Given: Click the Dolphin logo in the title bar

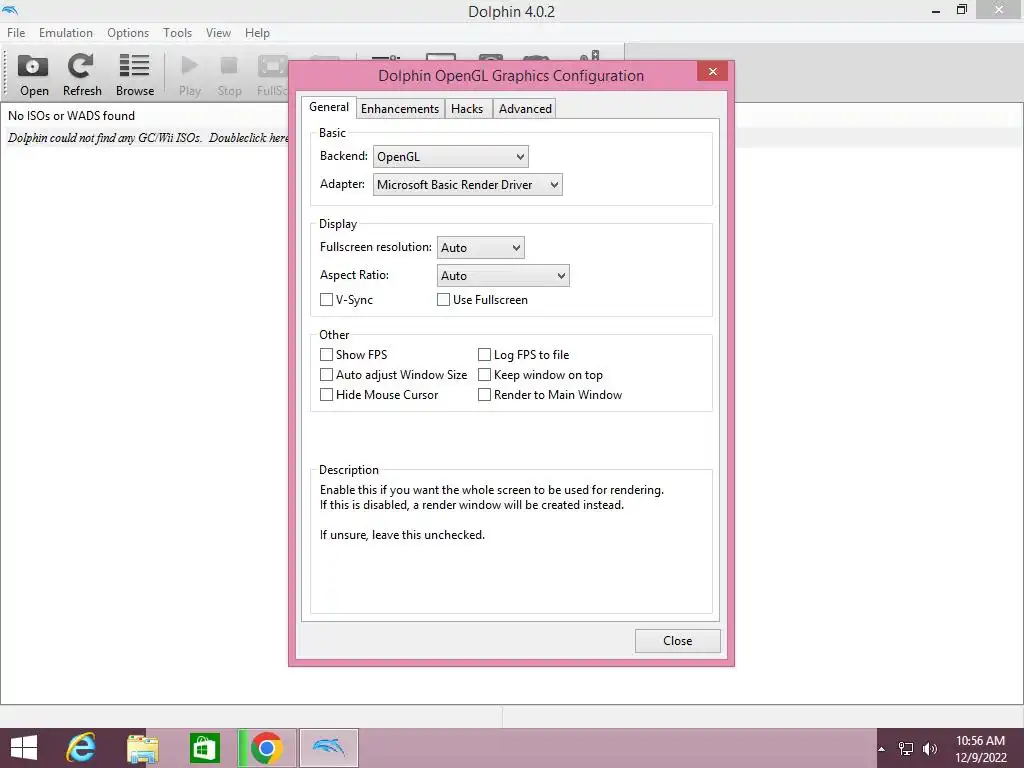Looking at the screenshot, I should point(10,10).
